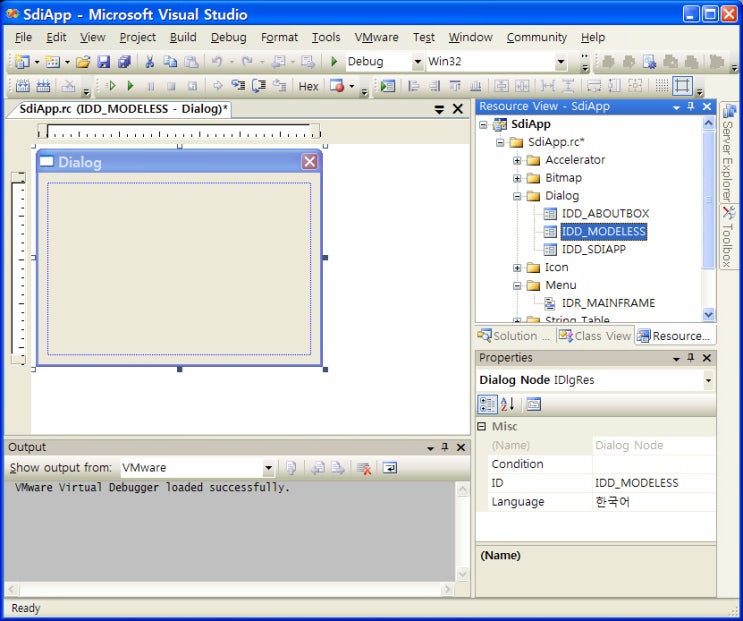Viewport: 743px width, 621px height.
Task: Switch to the Class View tab
Action: click(x=595, y=336)
